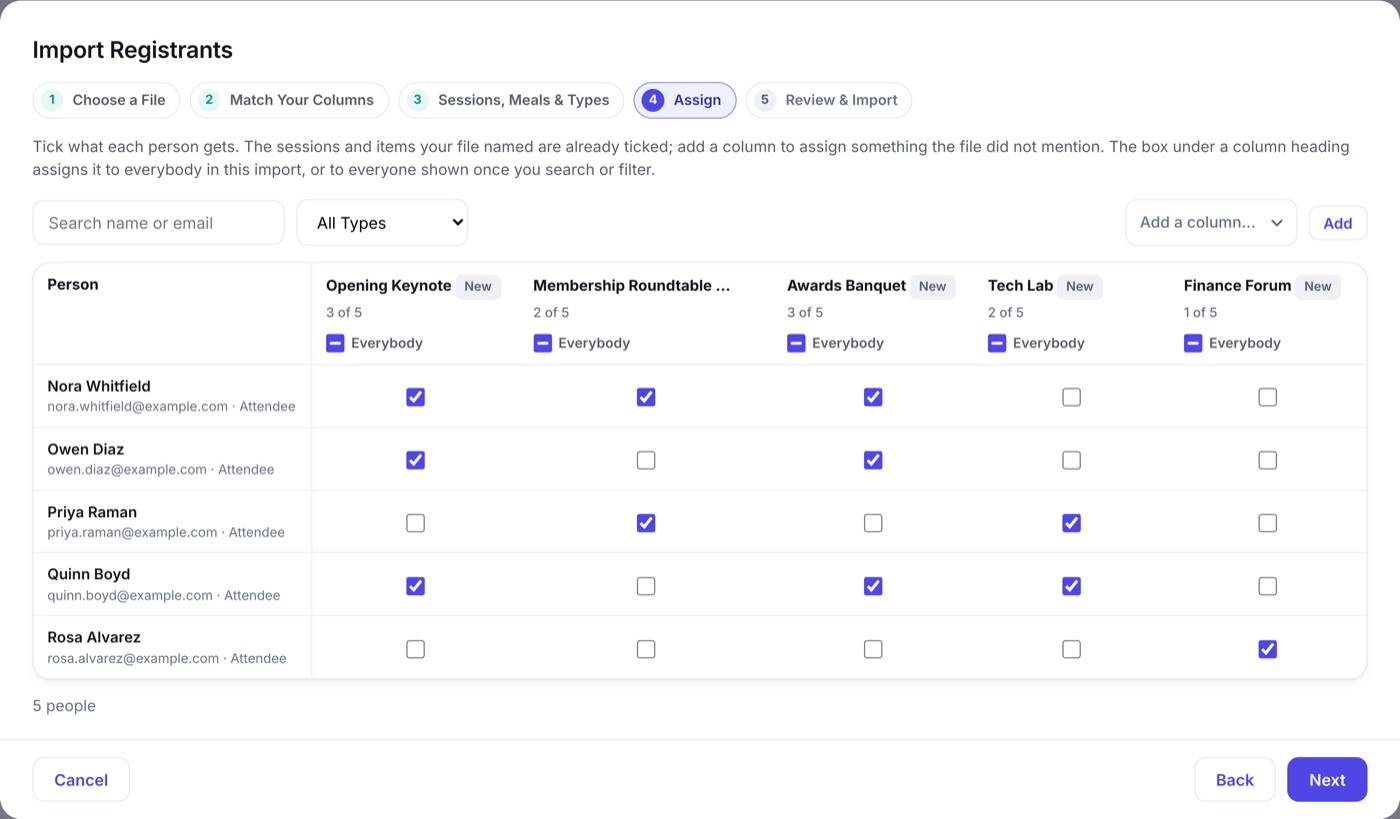Screen dimensions: 1400x819
Task: Click the '5 people' count text
Action: (64, 706)
